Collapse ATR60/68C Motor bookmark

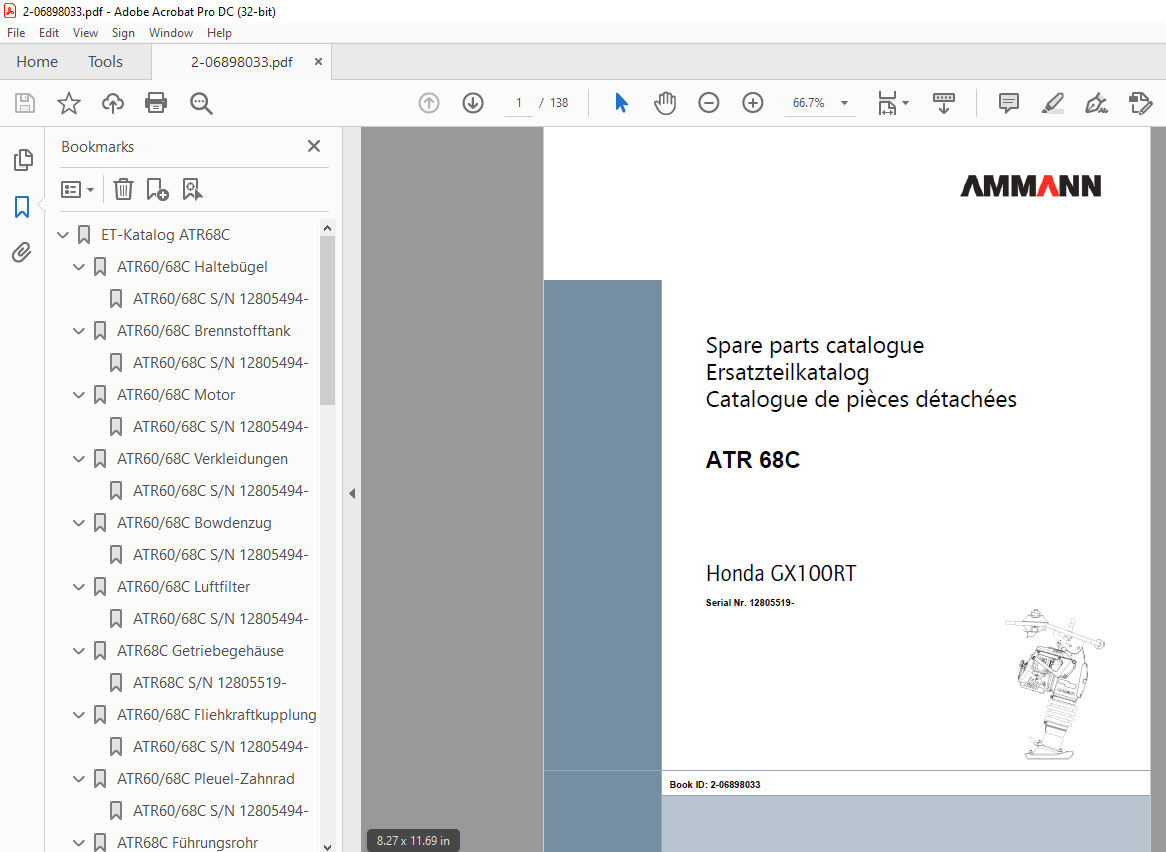pyautogui.click(x=79, y=395)
